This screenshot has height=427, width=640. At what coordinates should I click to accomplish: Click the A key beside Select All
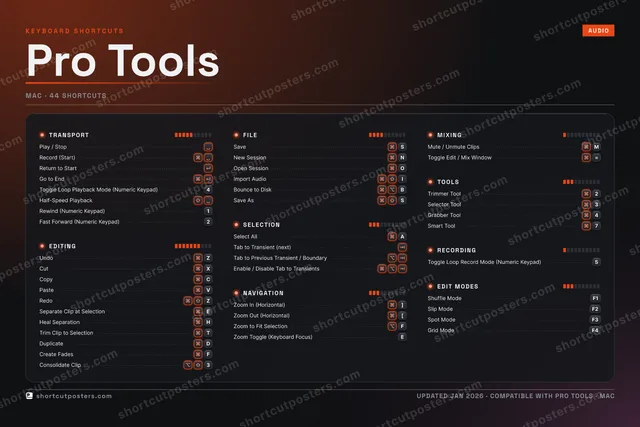402,236
